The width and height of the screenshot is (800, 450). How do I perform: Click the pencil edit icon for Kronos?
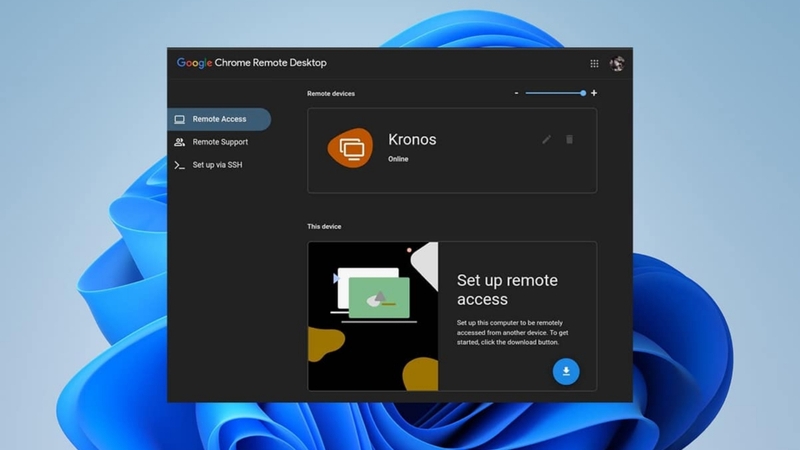(x=546, y=139)
